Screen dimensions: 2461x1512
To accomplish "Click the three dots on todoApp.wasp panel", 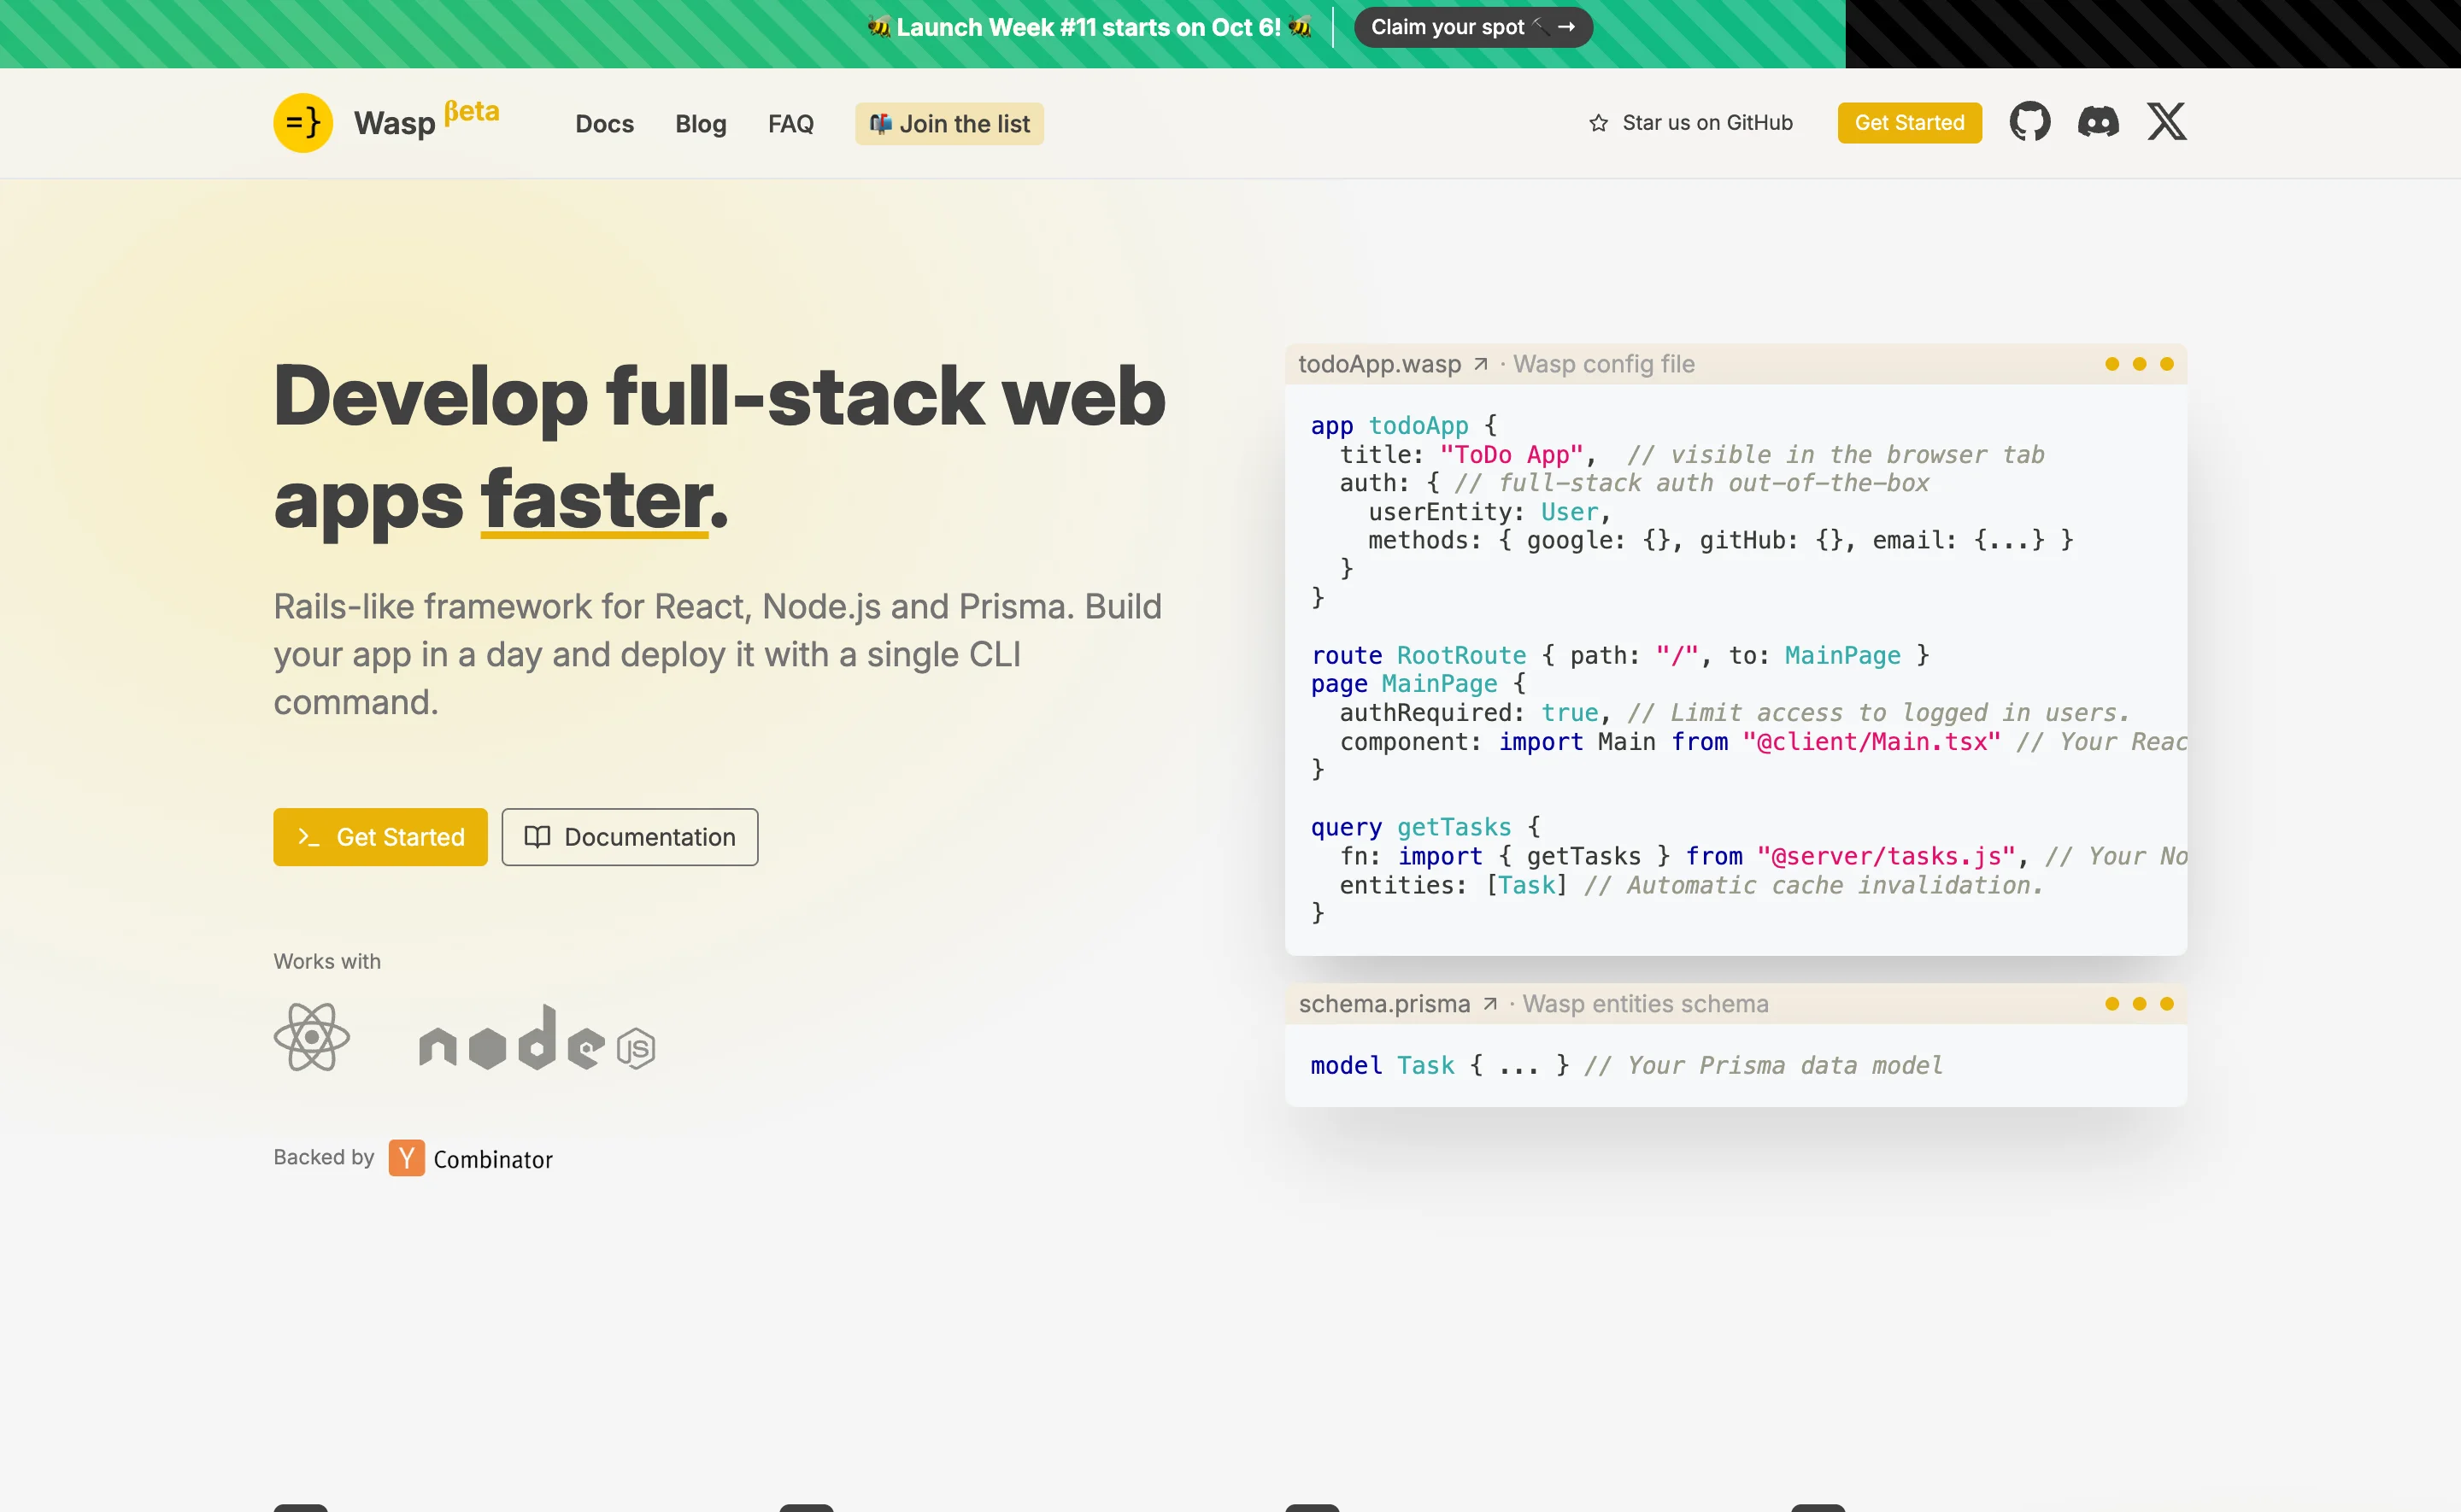I will point(2139,364).
